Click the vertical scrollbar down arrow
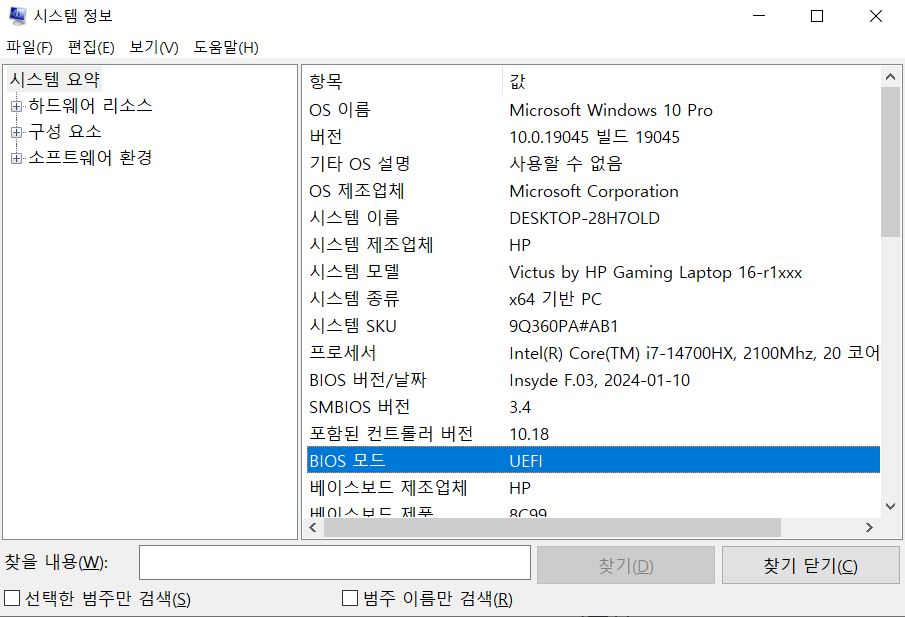The image size is (905, 617). click(890, 506)
